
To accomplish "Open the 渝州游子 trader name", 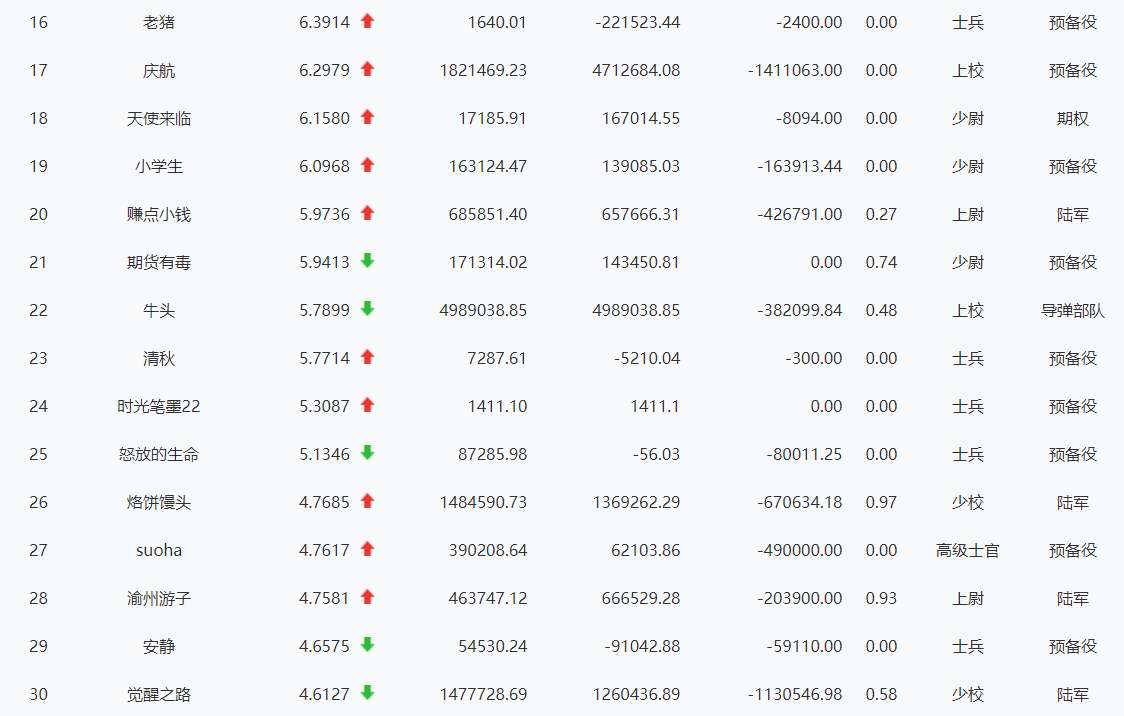I will pyautogui.click(x=159, y=598).
